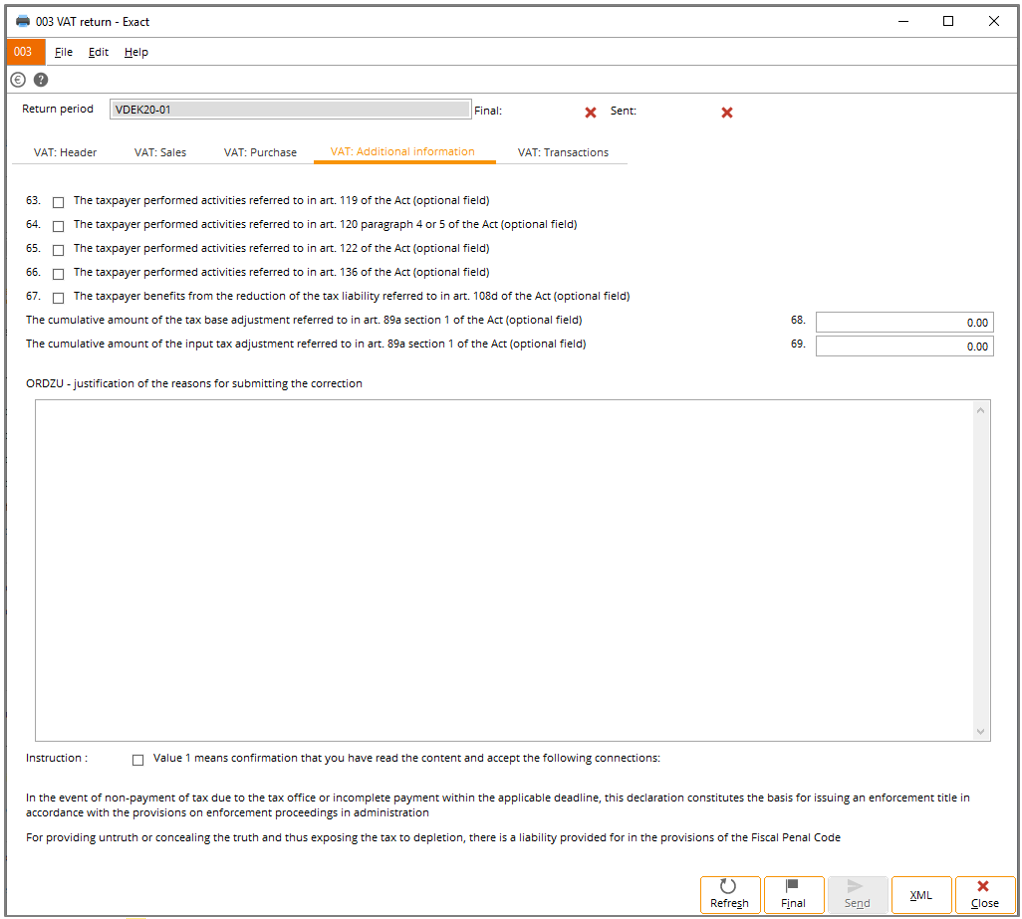This screenshot has width=1022, height=919.
Task: Open the help question mark icon
Action: pyautogui.click(x=41, y=80)
